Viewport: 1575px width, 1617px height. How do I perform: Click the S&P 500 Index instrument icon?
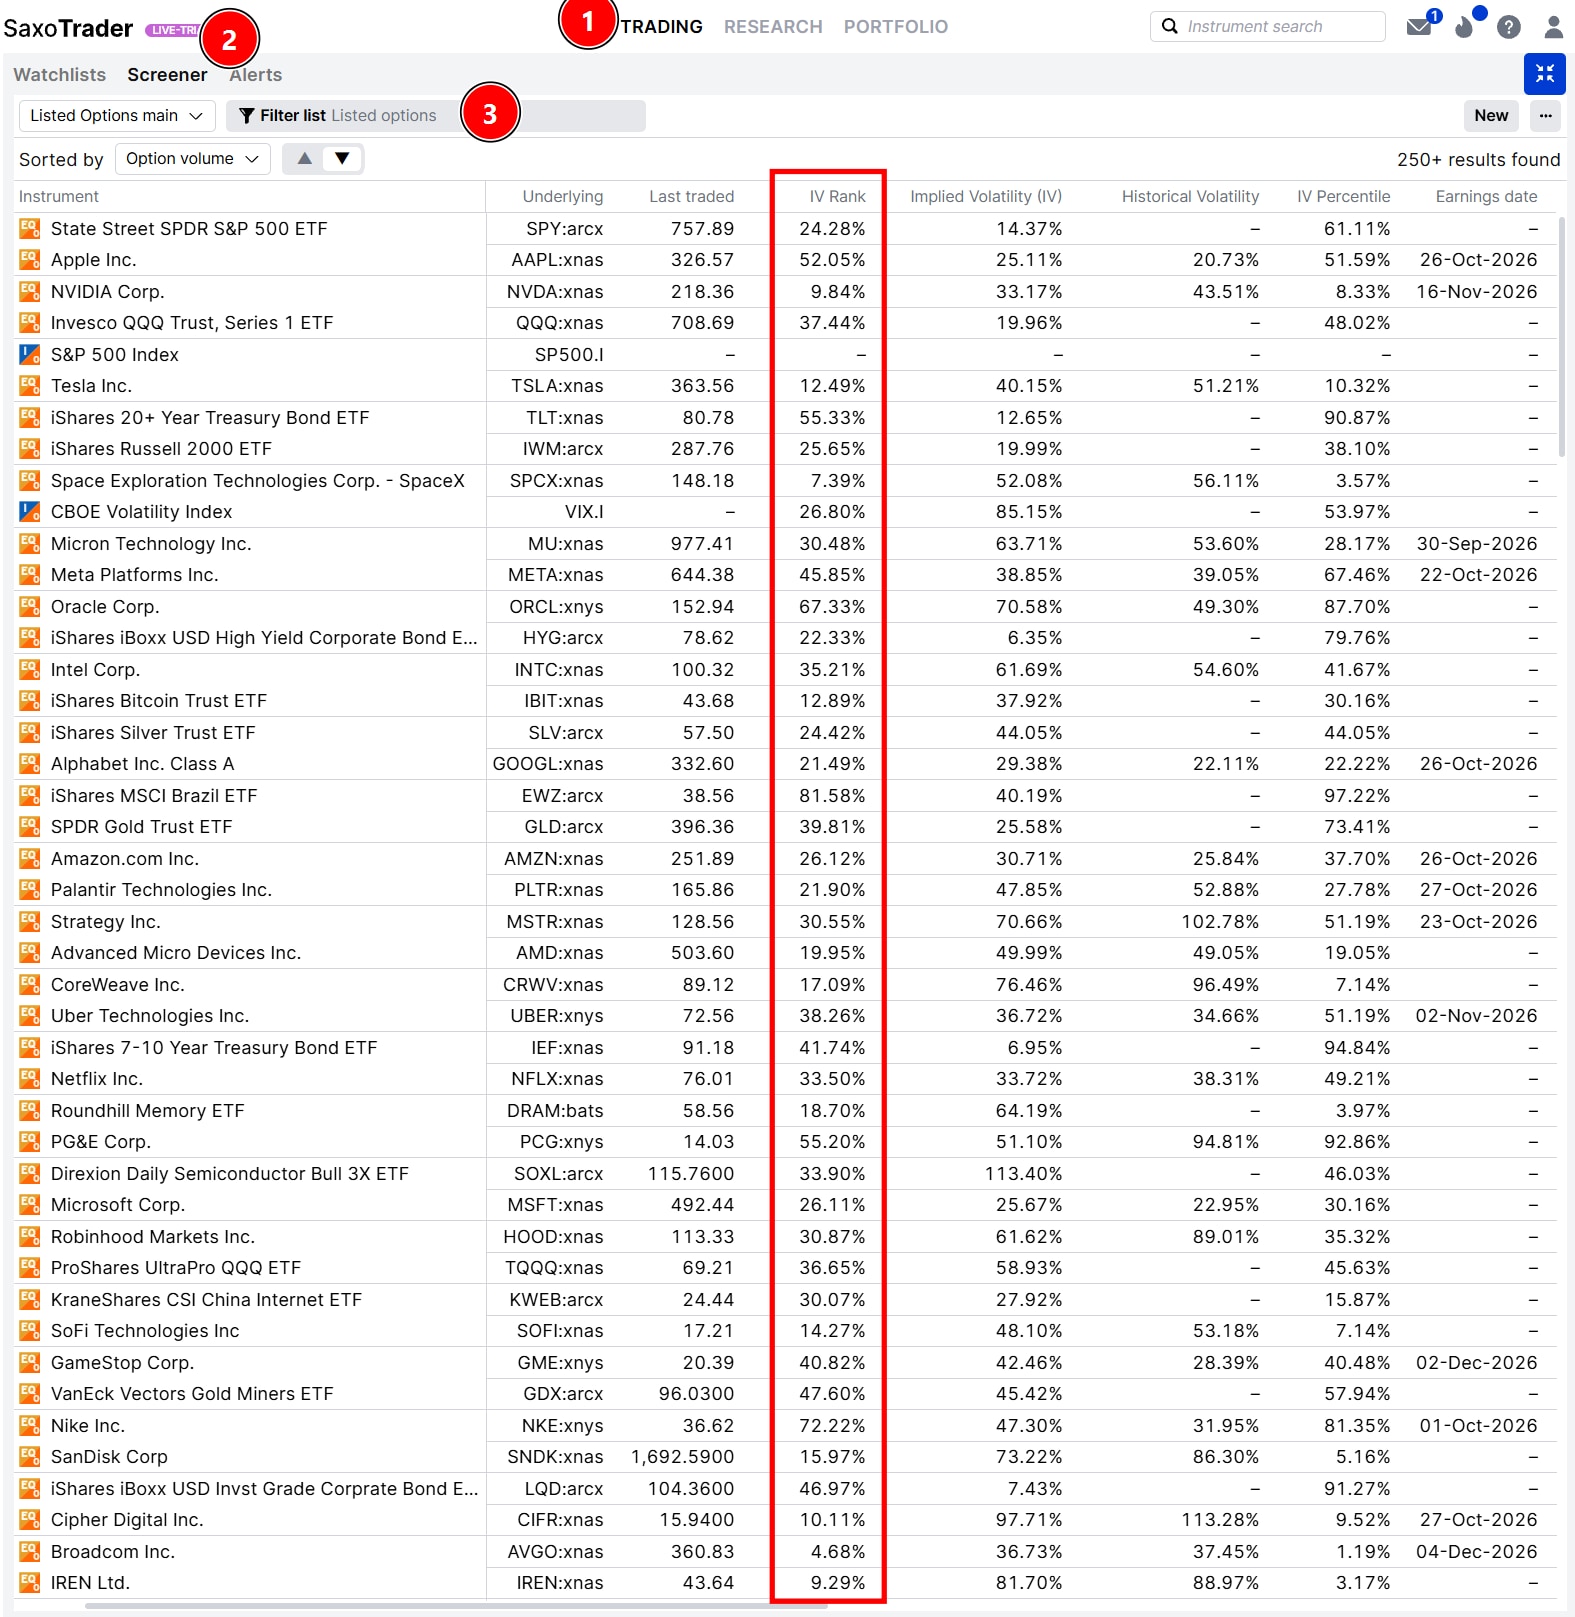pos(30,354)
